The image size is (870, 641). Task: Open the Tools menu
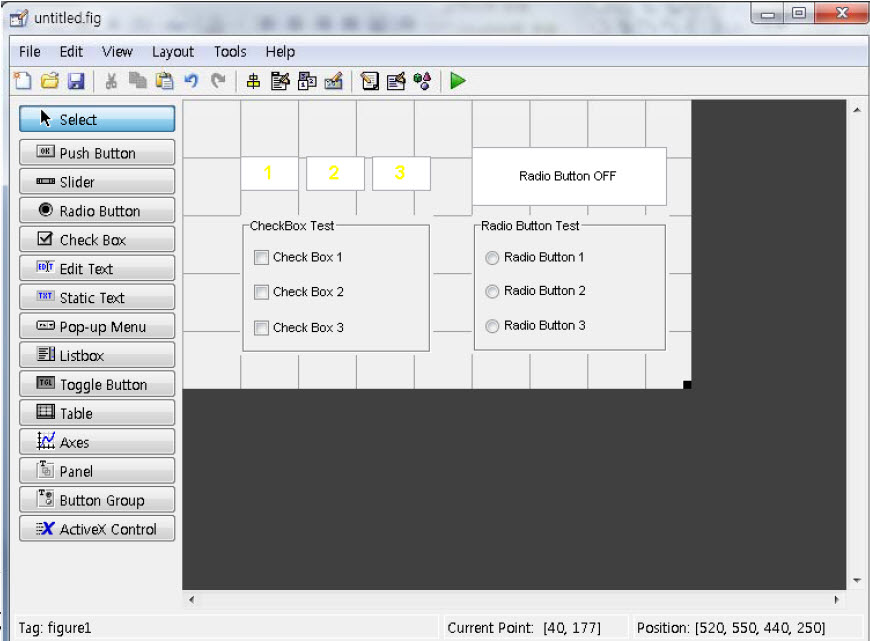pyautogui.click(x=230, y=52)
